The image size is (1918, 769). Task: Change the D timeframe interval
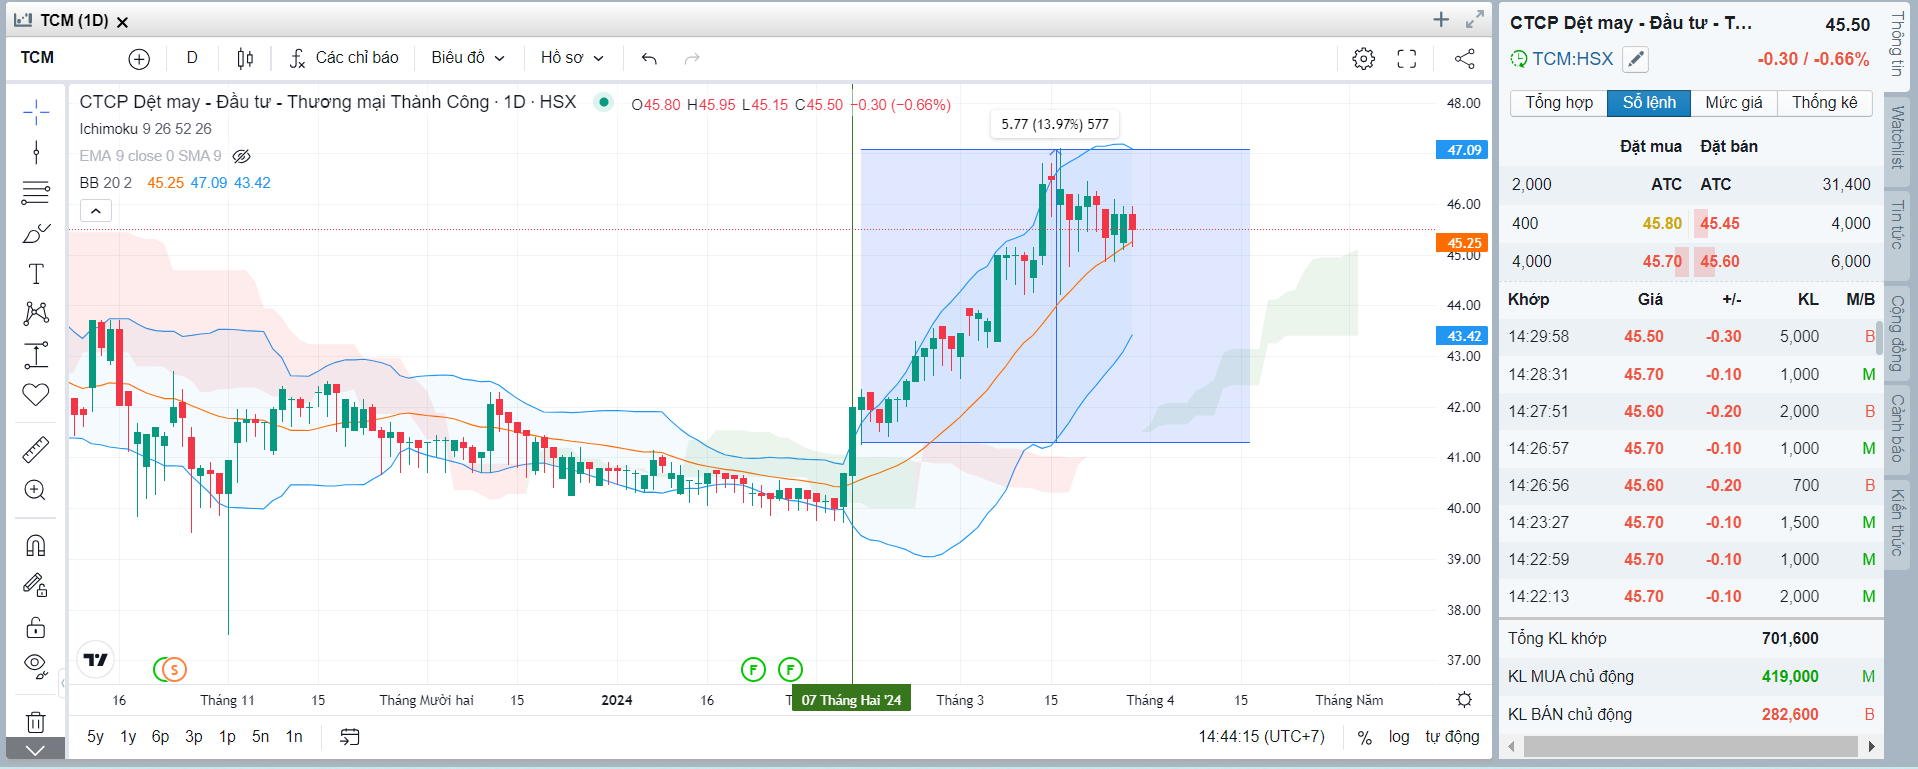tap(192, 58)
